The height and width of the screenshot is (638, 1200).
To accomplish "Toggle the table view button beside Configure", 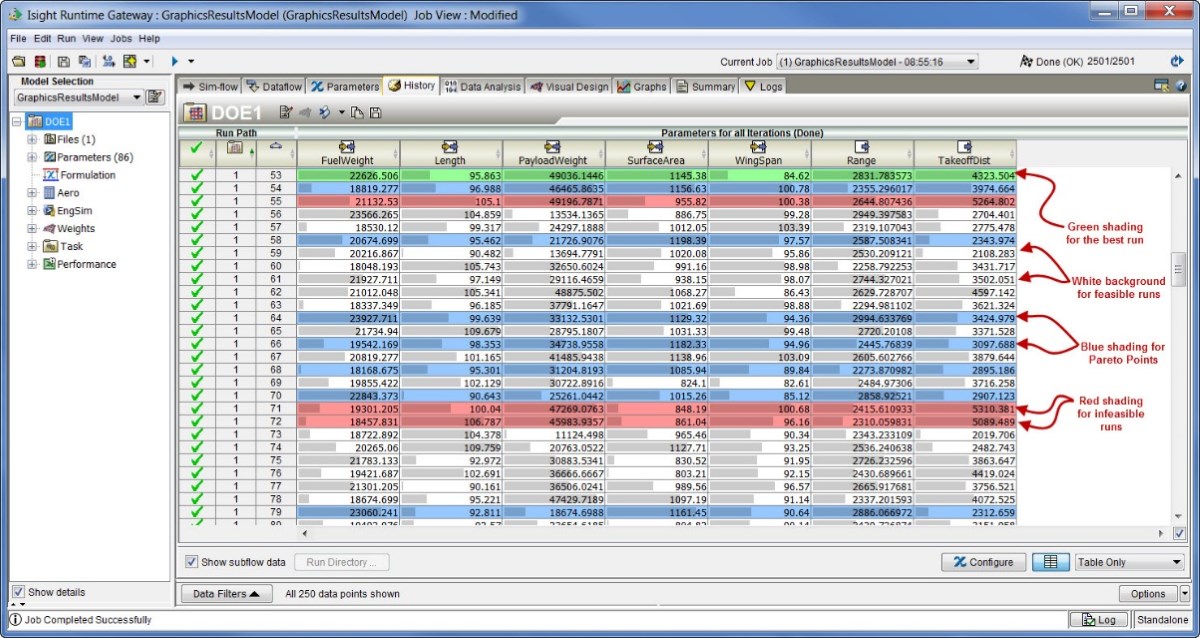I will 1050,562.
